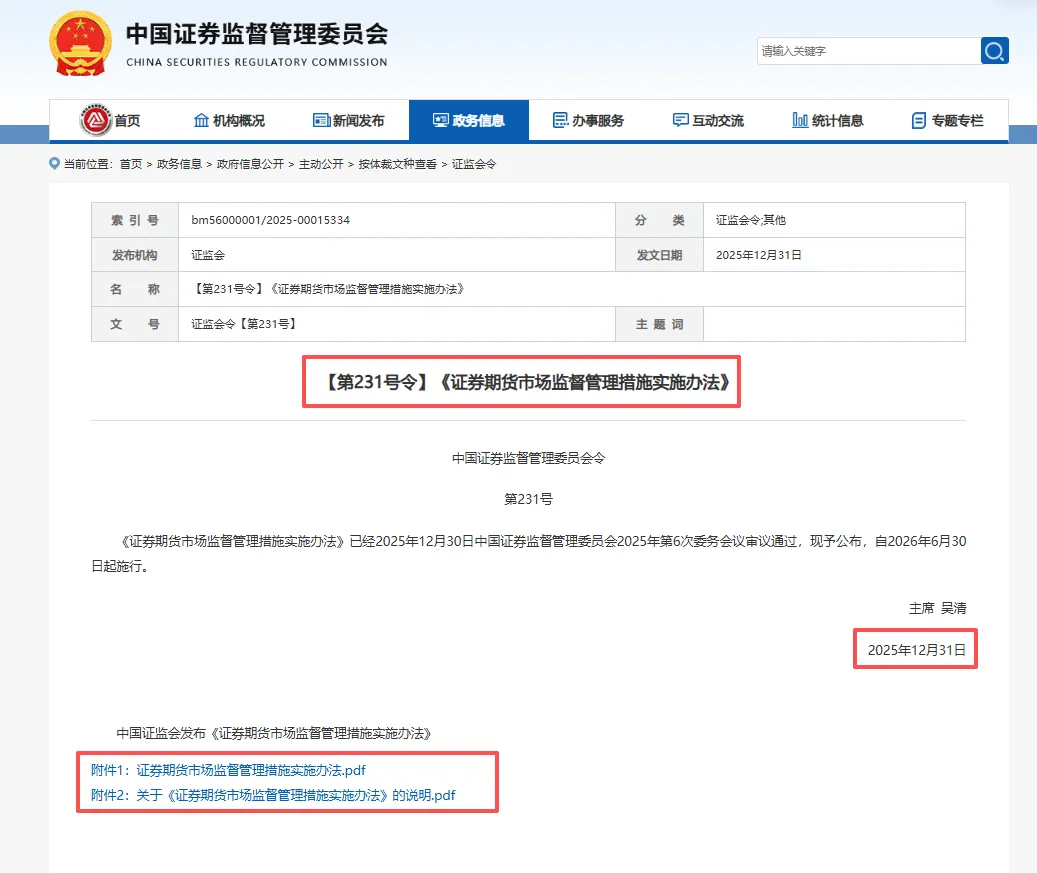Open 主动公开 breadcrumb link
This screenshot has width=1037, height=873.
click(321, 164)
